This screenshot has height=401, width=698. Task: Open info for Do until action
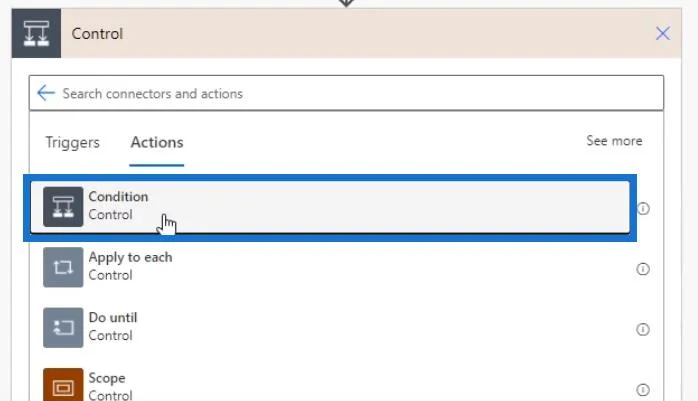(x=643, y=329)
